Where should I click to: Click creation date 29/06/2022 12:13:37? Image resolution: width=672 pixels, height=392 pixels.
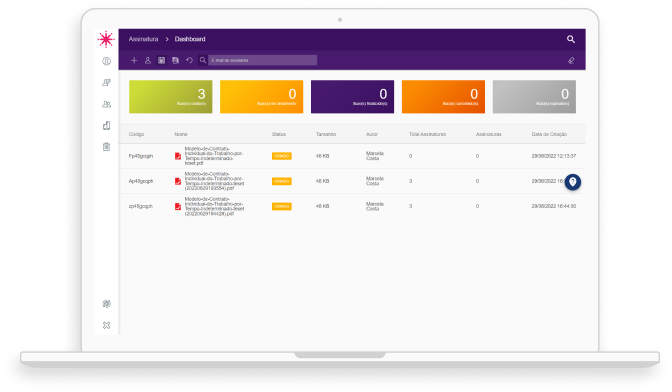click(x=554, y=156)
